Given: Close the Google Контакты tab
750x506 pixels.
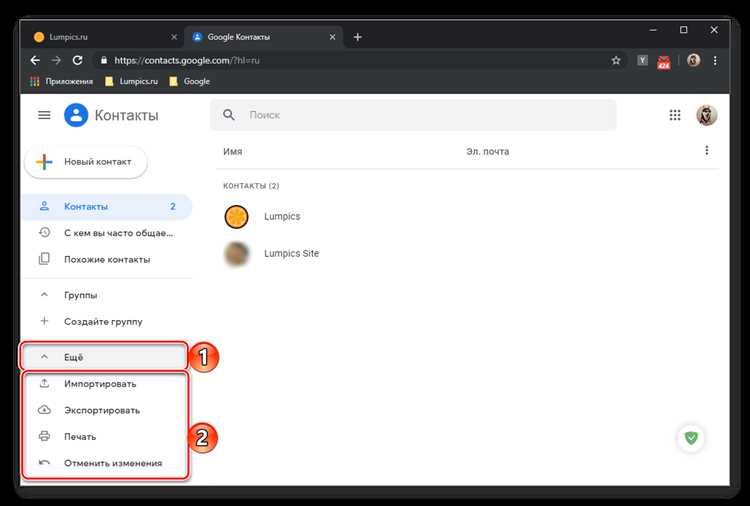Looking at the screenshot, I should click(x=332, y=37).
